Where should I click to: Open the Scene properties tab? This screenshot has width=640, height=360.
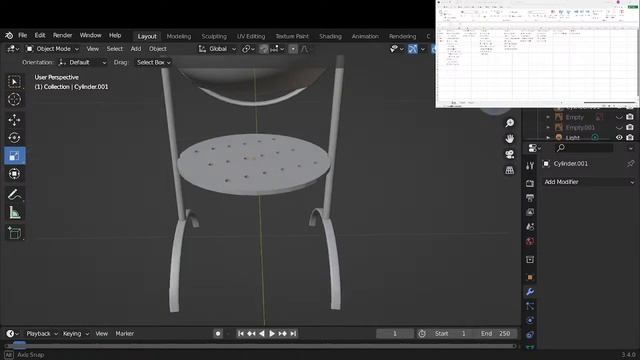click(530, 227)
